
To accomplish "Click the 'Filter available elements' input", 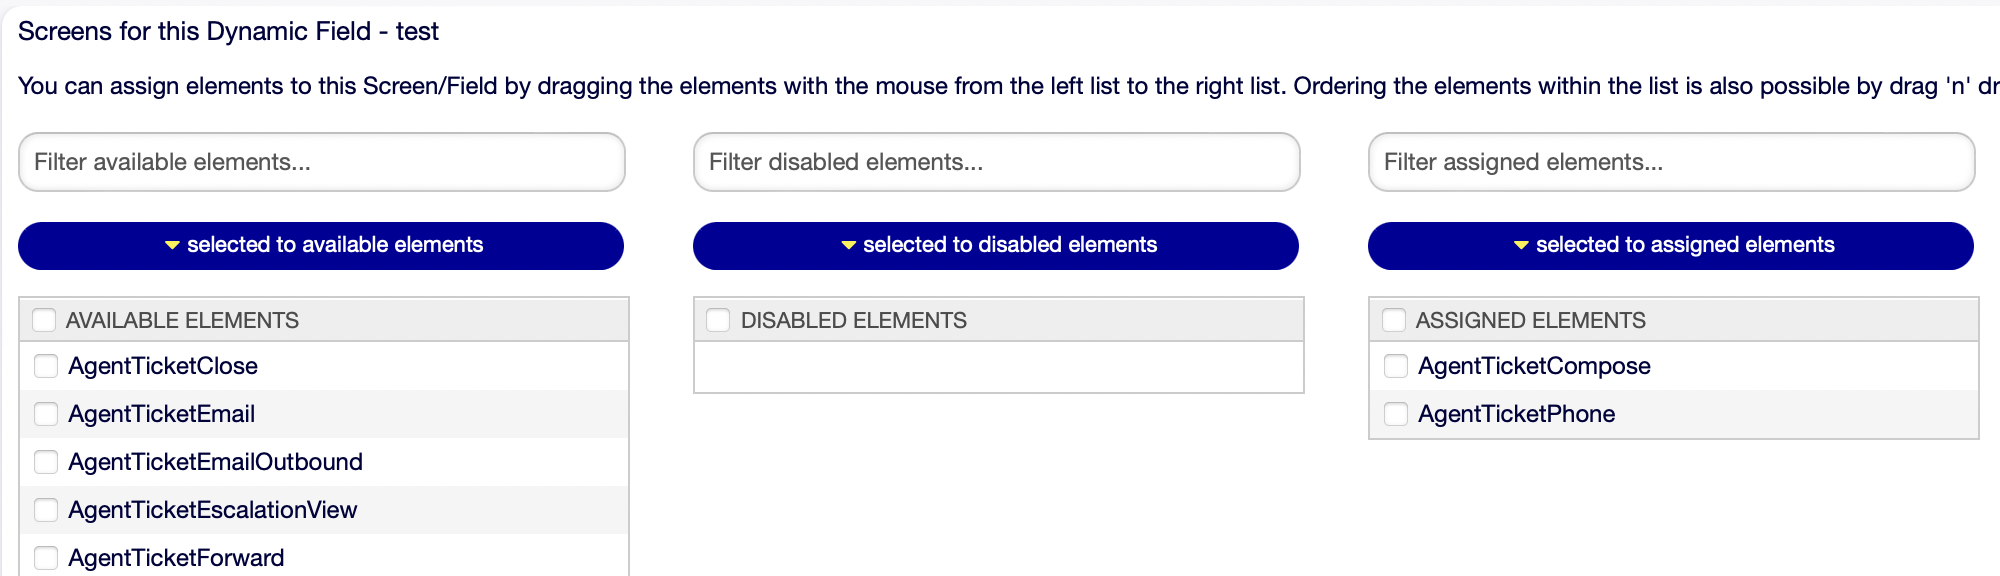I will click(x=320, y=161).
